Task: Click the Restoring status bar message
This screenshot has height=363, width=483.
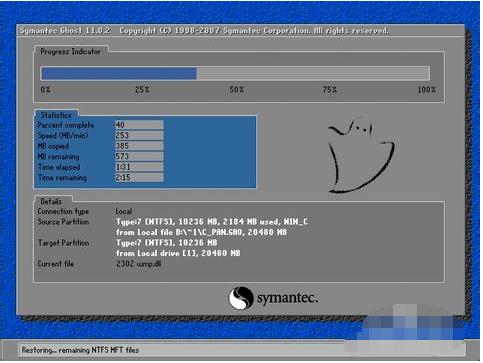Action: click(80, 350)
